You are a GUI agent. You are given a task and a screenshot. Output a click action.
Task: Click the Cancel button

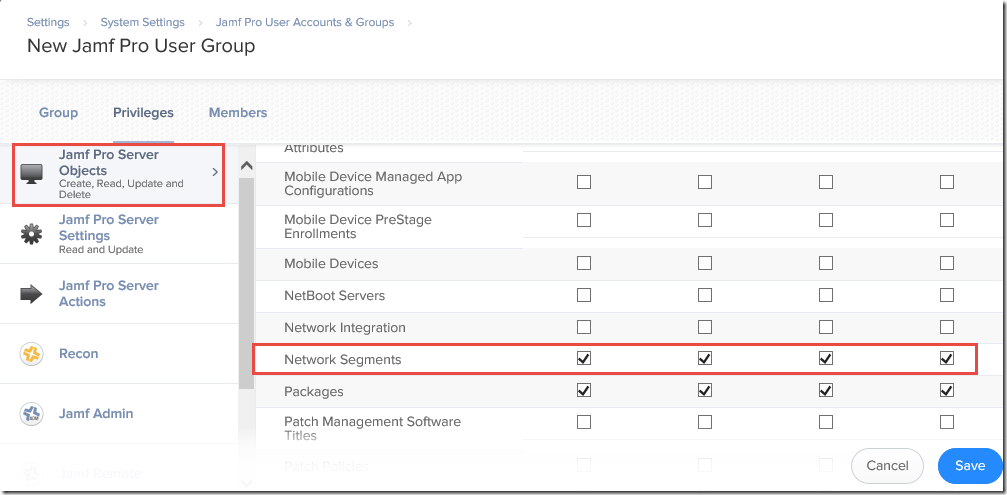point(887,465)
